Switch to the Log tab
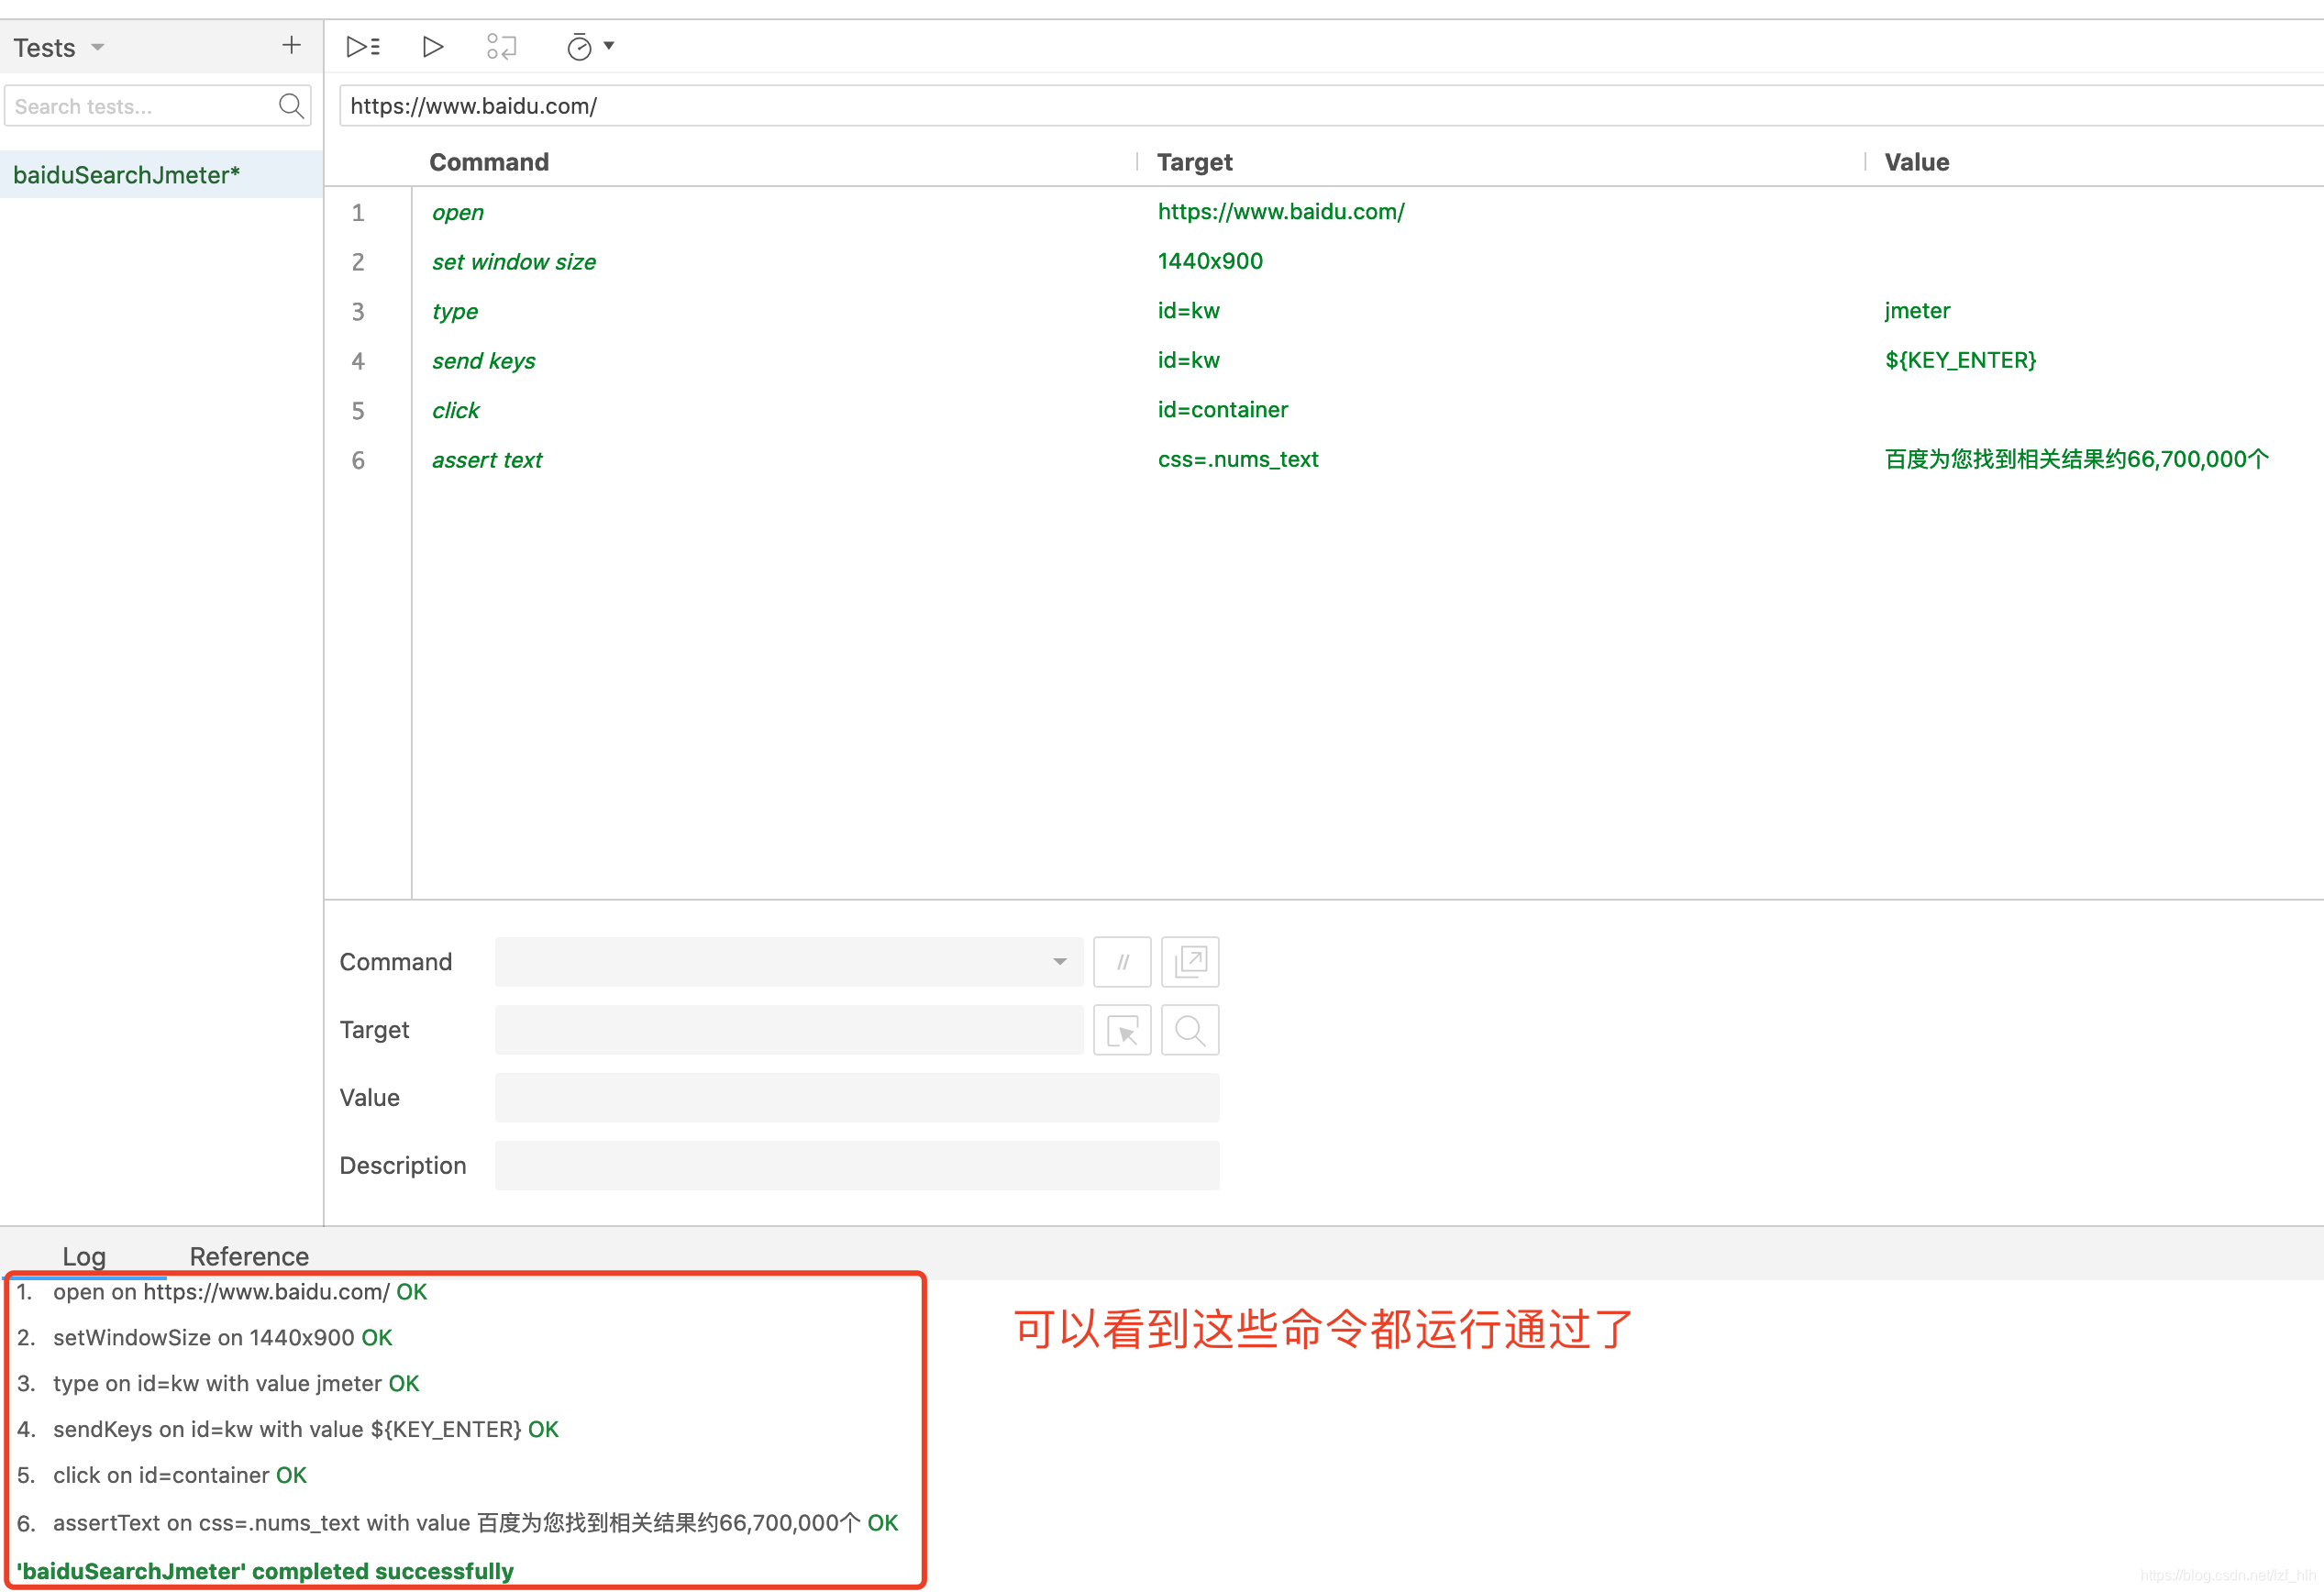The image size is (2324, 1592). click(x=84, y=1256)
